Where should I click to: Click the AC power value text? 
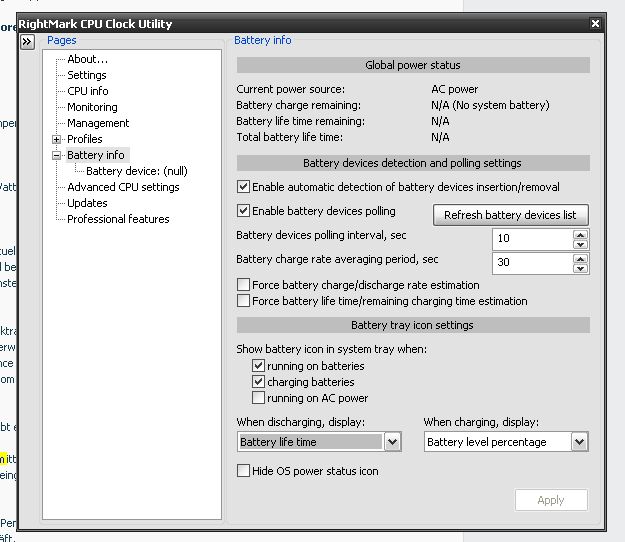[454, 89]
